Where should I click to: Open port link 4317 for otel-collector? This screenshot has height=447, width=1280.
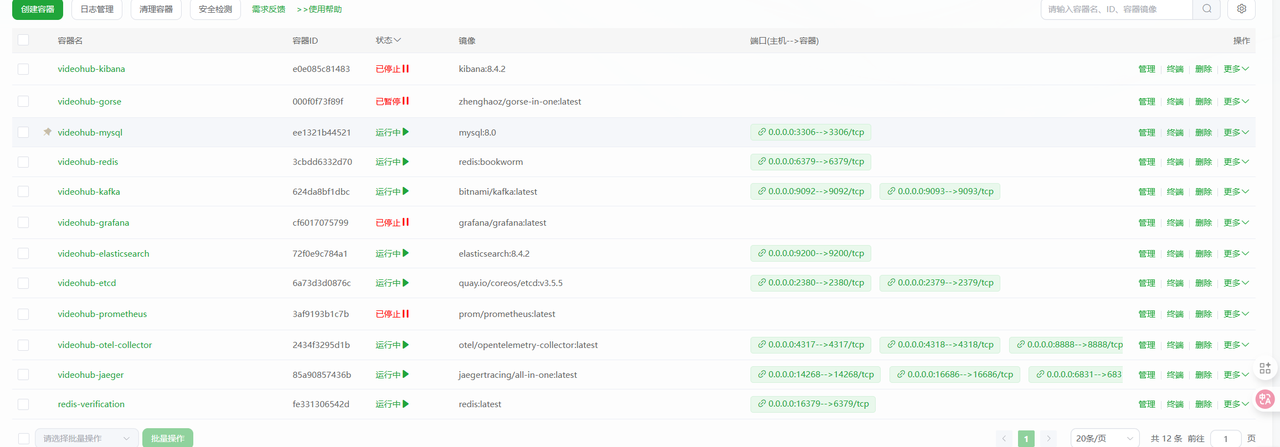click(811, 344)
